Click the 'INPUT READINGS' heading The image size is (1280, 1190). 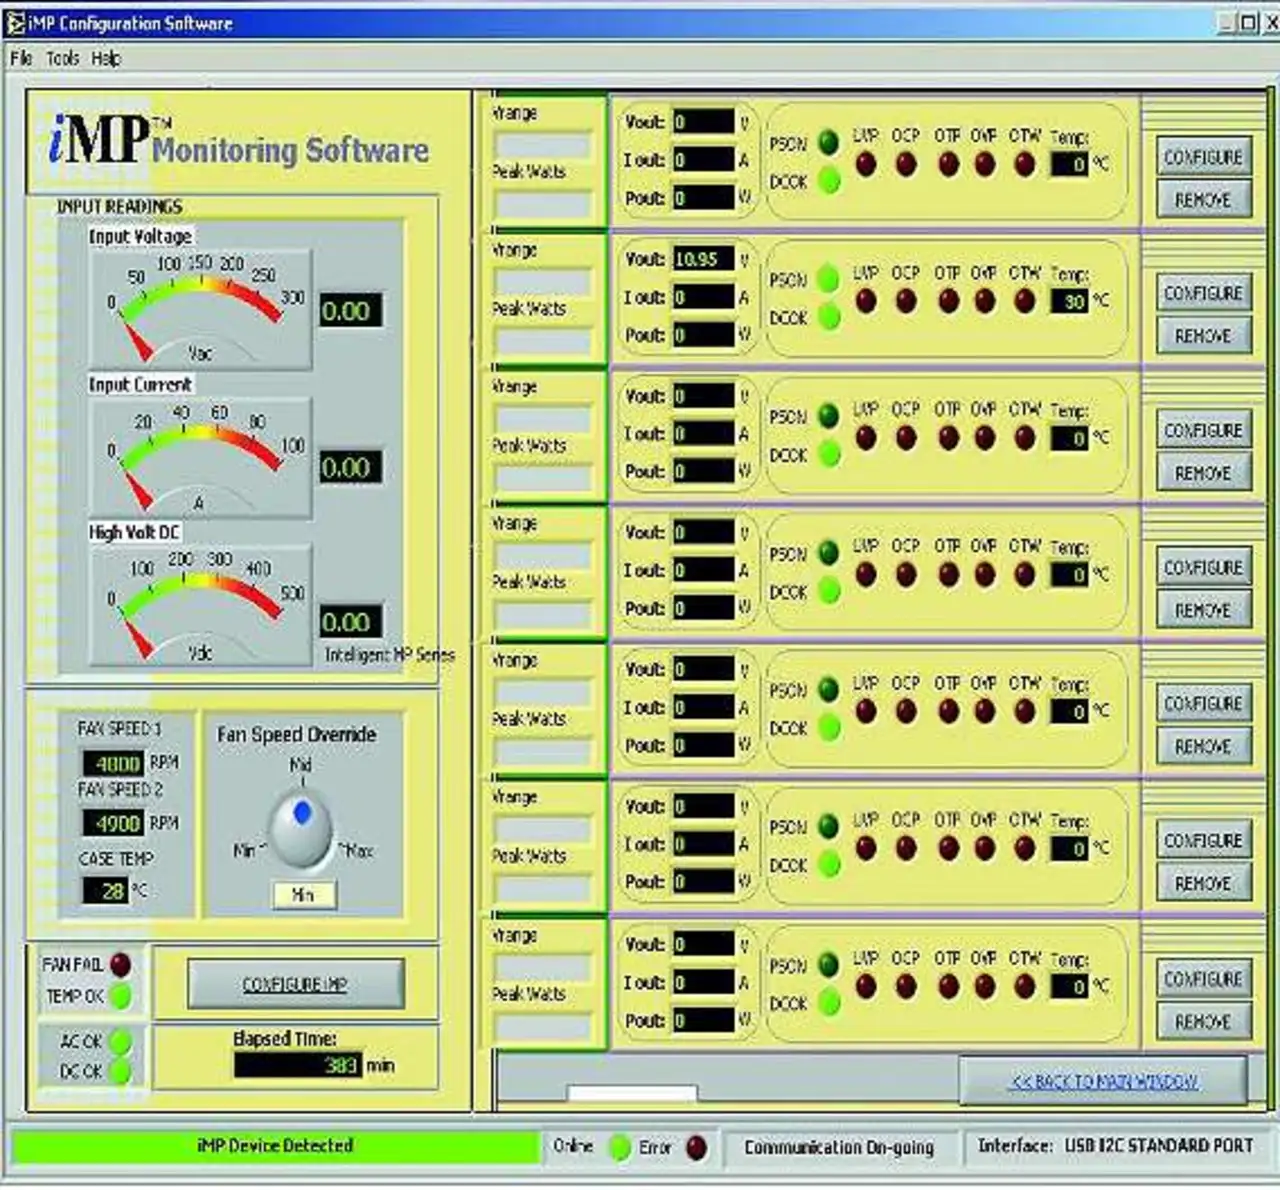click(x=120, y=206)
